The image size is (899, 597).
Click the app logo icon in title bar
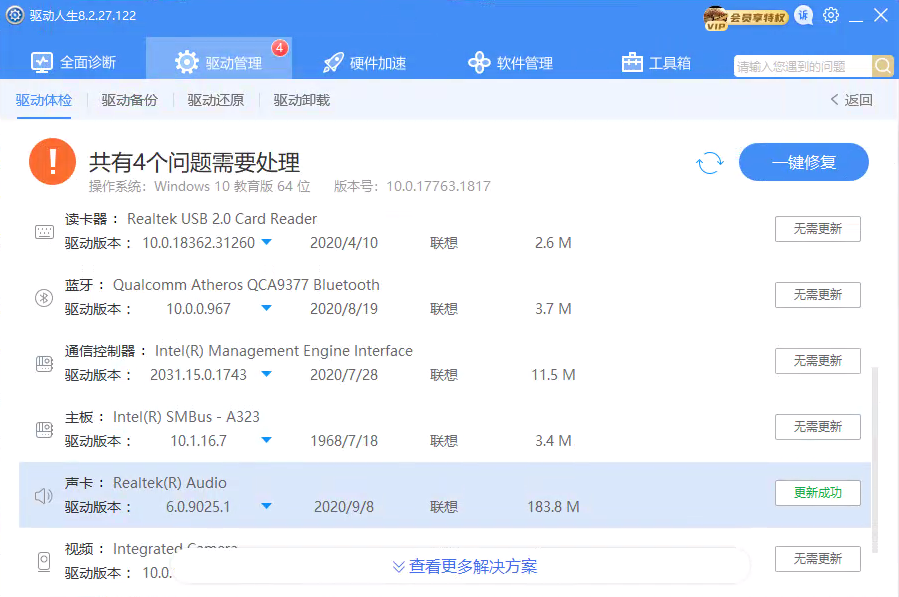coord(15,15)
